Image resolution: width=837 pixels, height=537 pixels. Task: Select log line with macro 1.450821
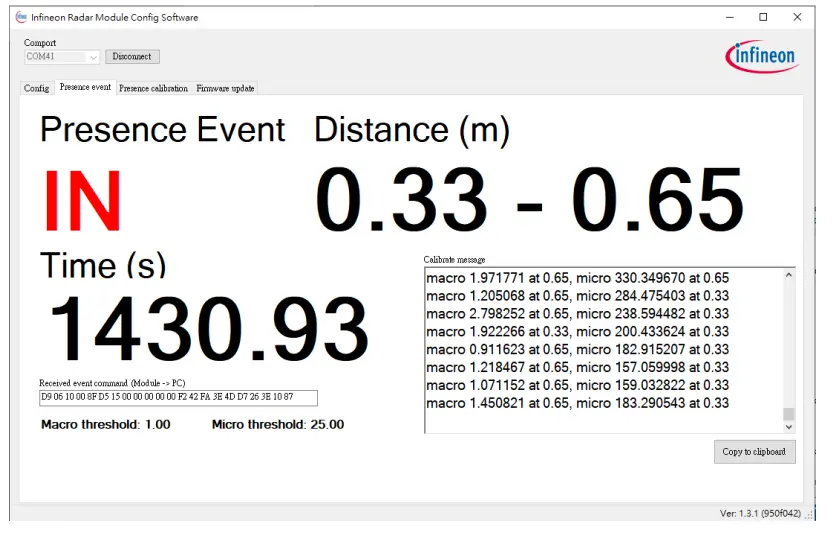click(x=578, y=404)
